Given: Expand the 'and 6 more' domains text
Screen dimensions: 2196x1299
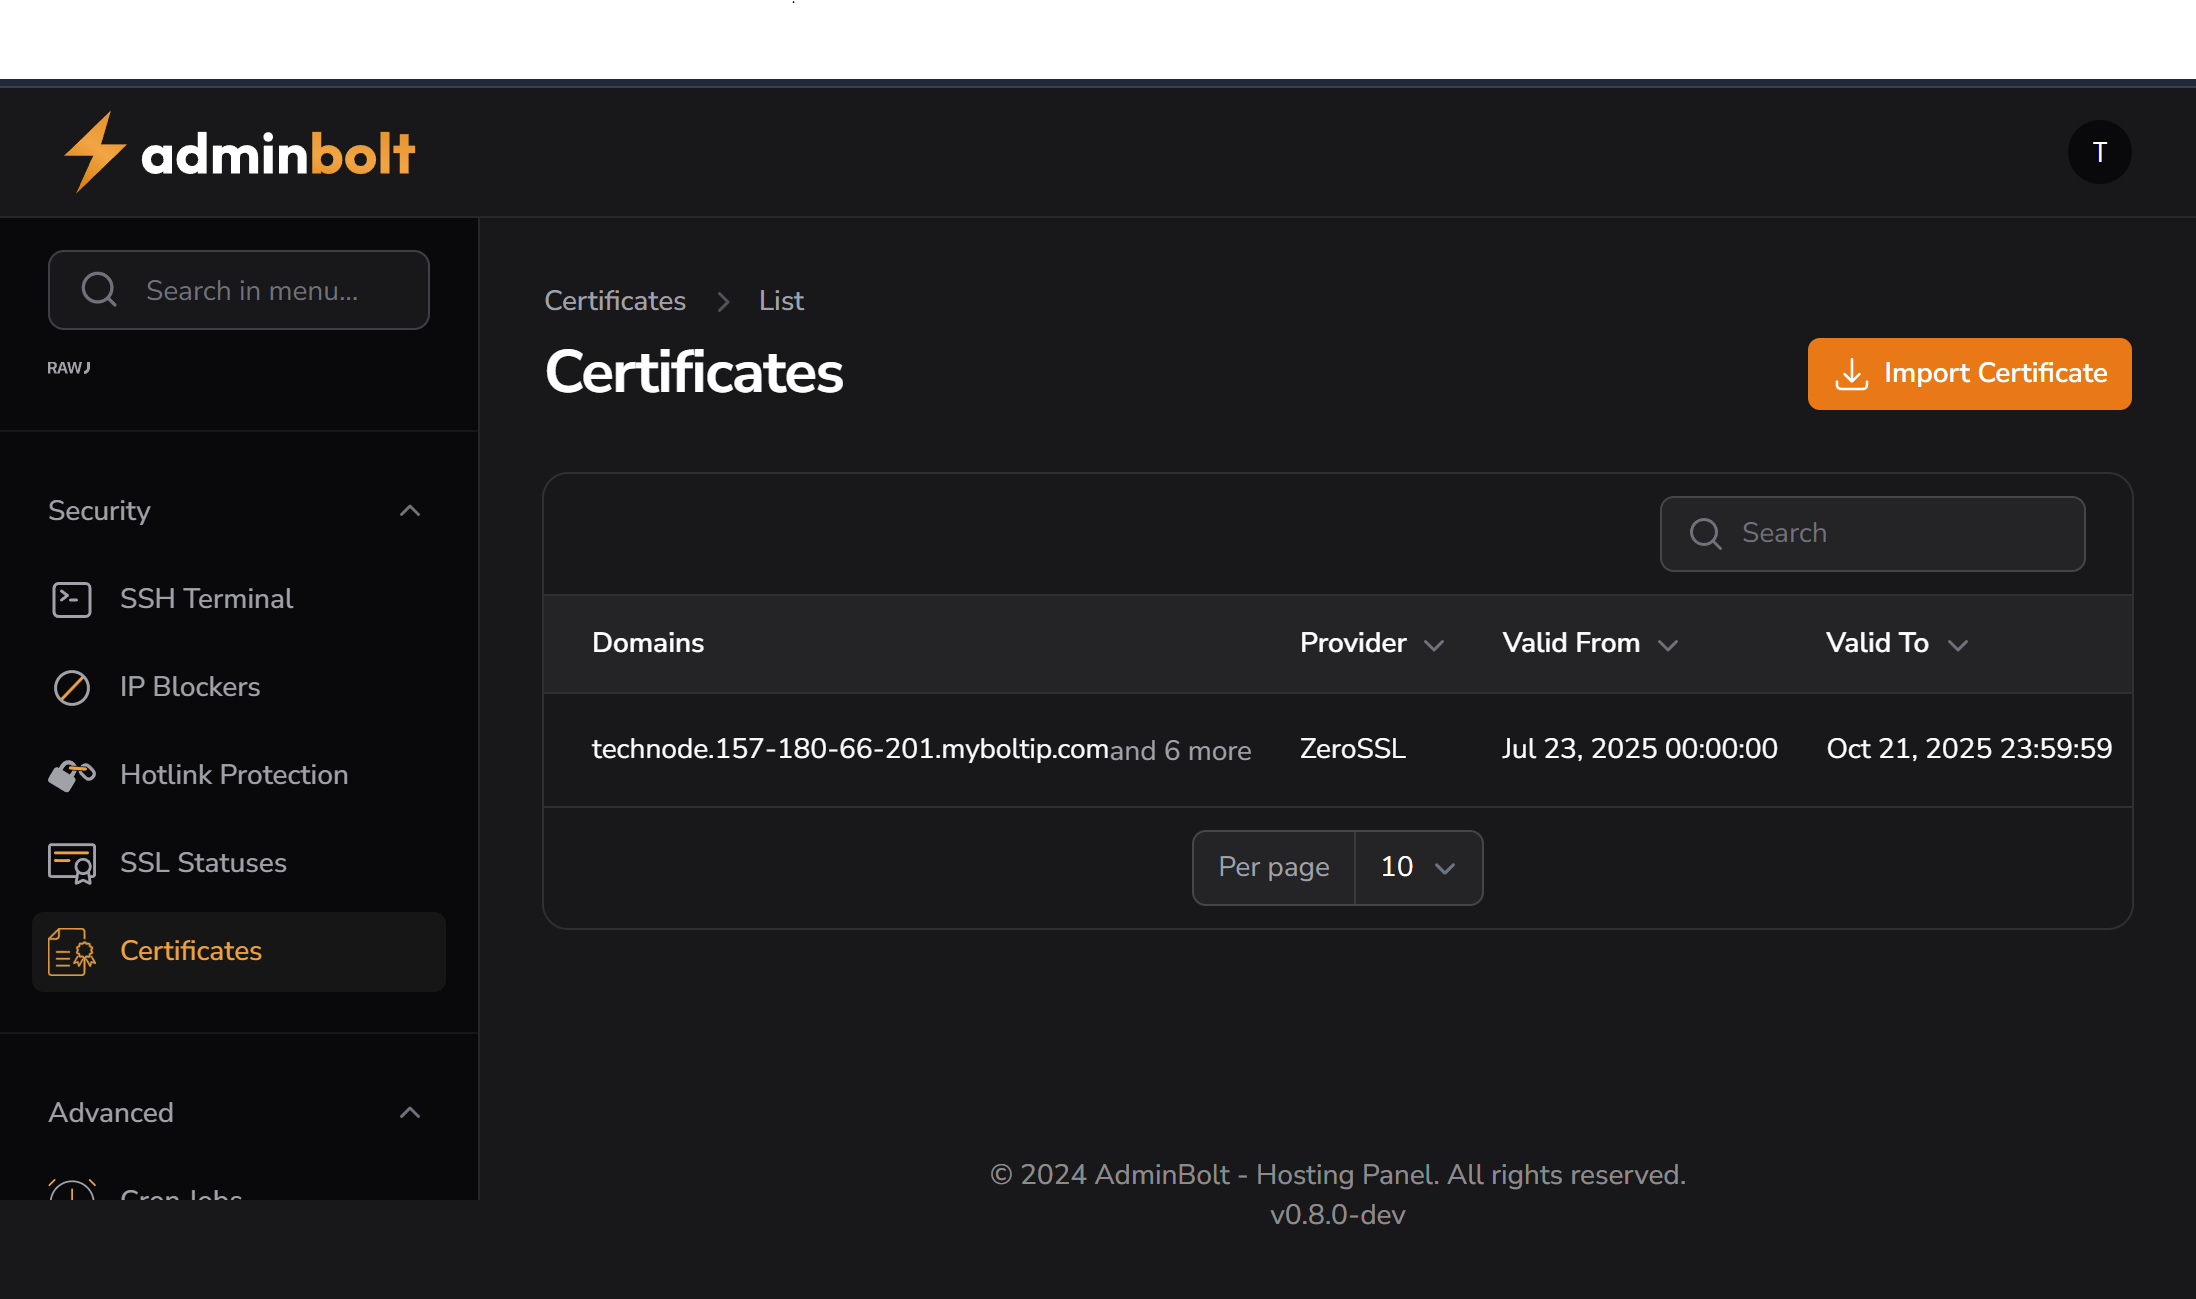Looking at the screenshot, I should (1181, 751).
